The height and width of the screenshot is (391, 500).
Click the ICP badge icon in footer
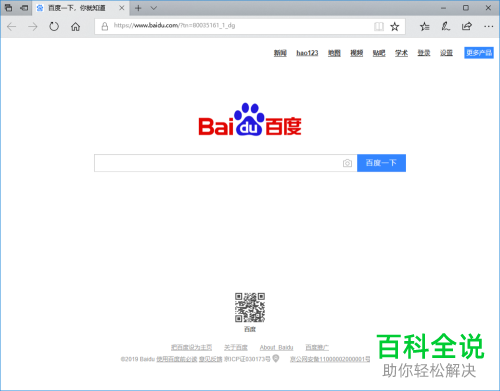tap(276, 358)
